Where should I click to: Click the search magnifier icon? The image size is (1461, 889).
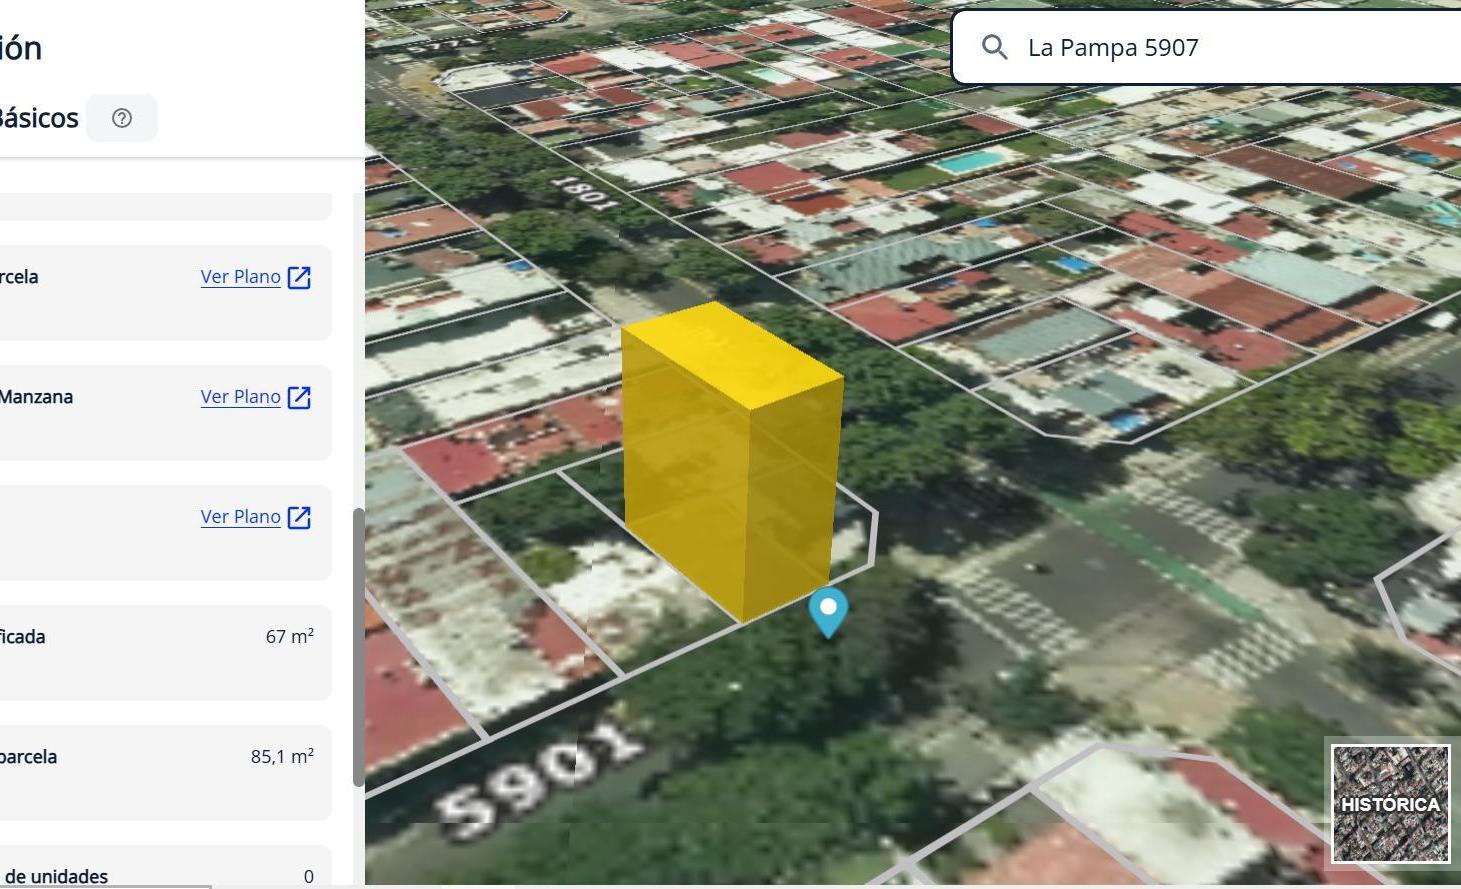coord(994,47)
